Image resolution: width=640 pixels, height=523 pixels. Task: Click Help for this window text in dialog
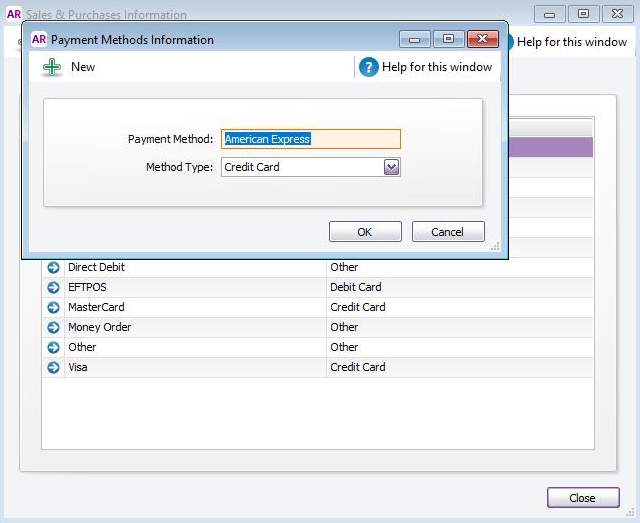437,67
